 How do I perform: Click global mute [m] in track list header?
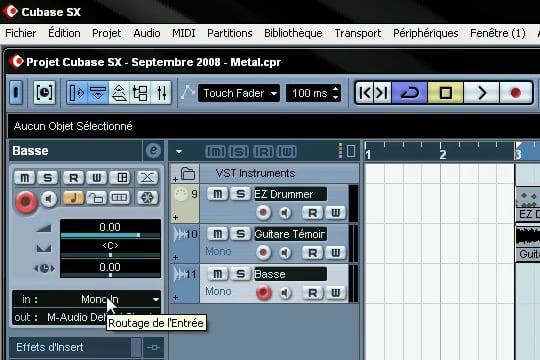[216, 151]
